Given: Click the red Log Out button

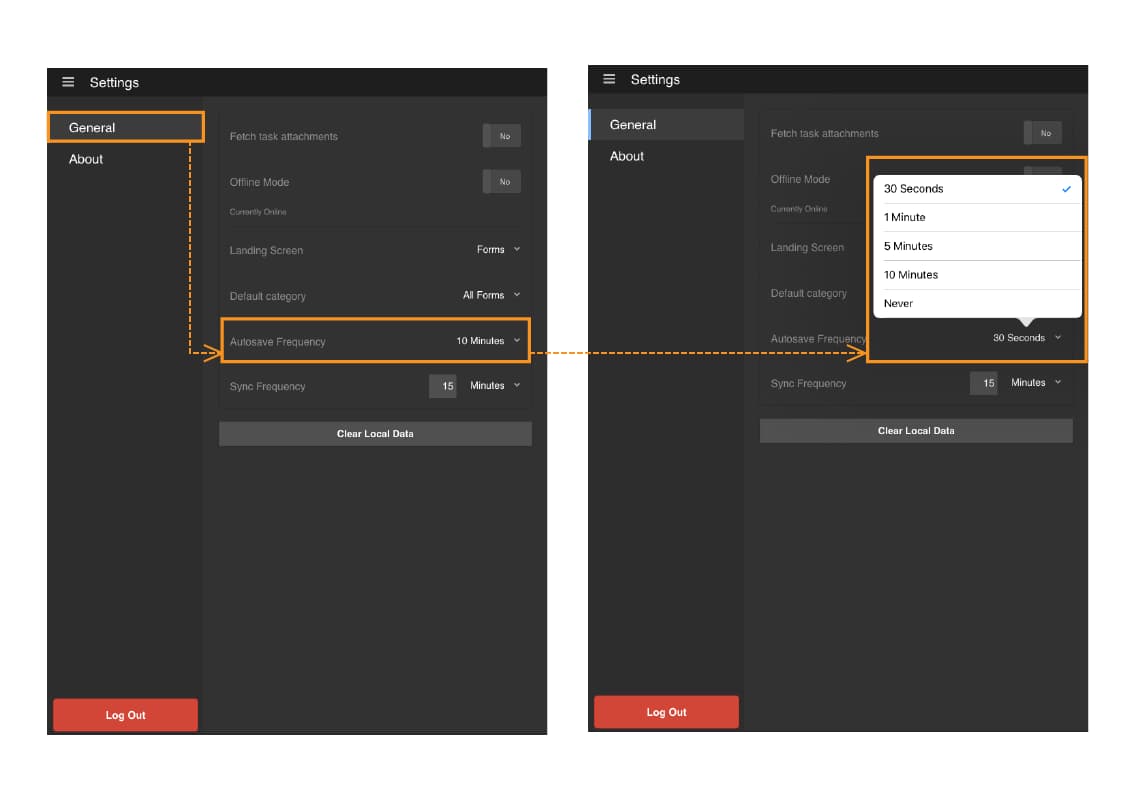Looking at the screenshot, I should tap(125, 715).
